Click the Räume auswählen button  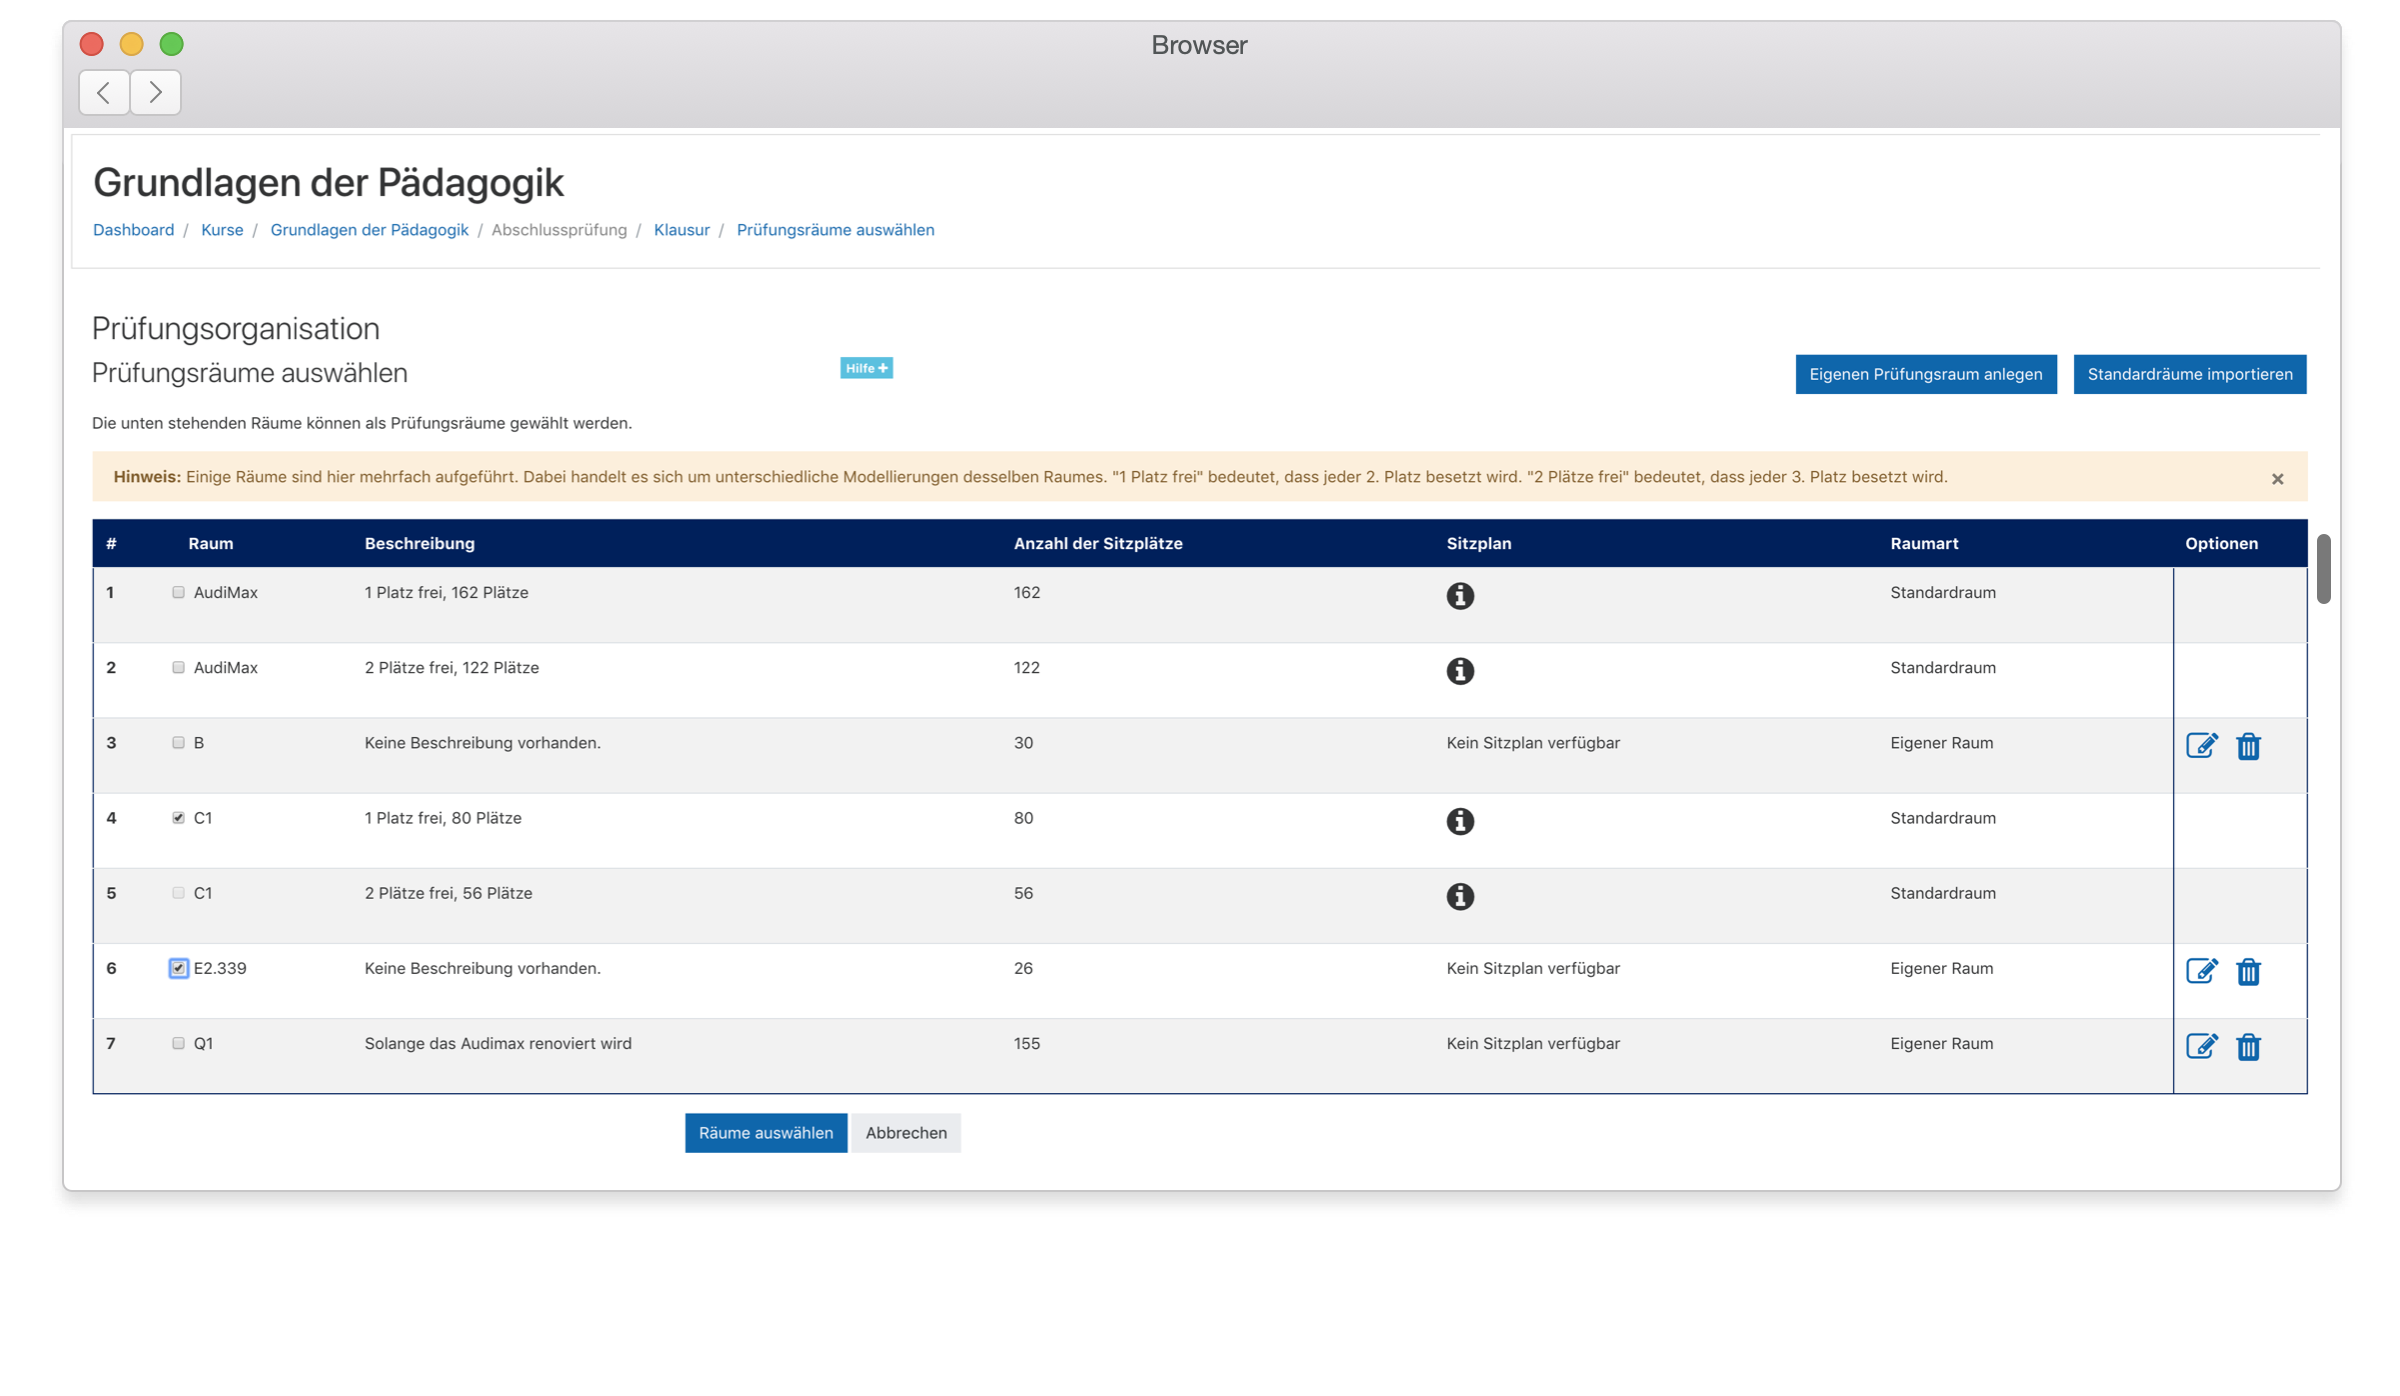click(765, 1133)
